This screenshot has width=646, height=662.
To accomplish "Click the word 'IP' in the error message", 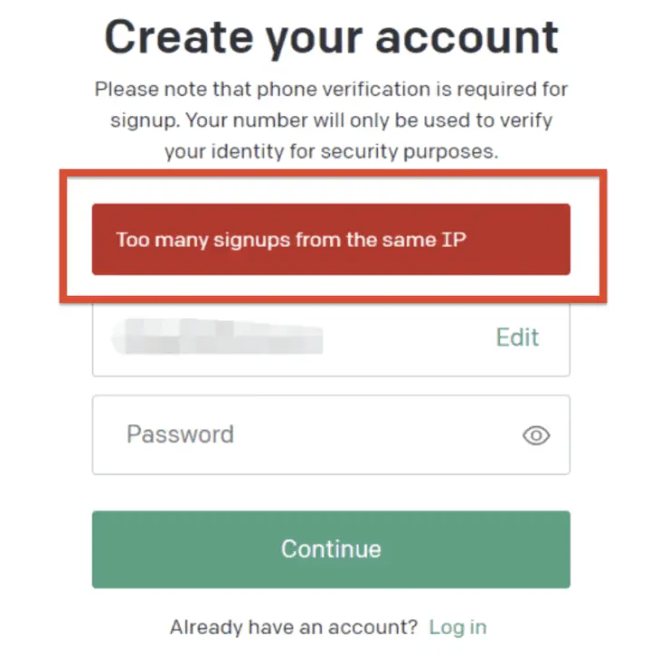I will click(x=453, y=240).
